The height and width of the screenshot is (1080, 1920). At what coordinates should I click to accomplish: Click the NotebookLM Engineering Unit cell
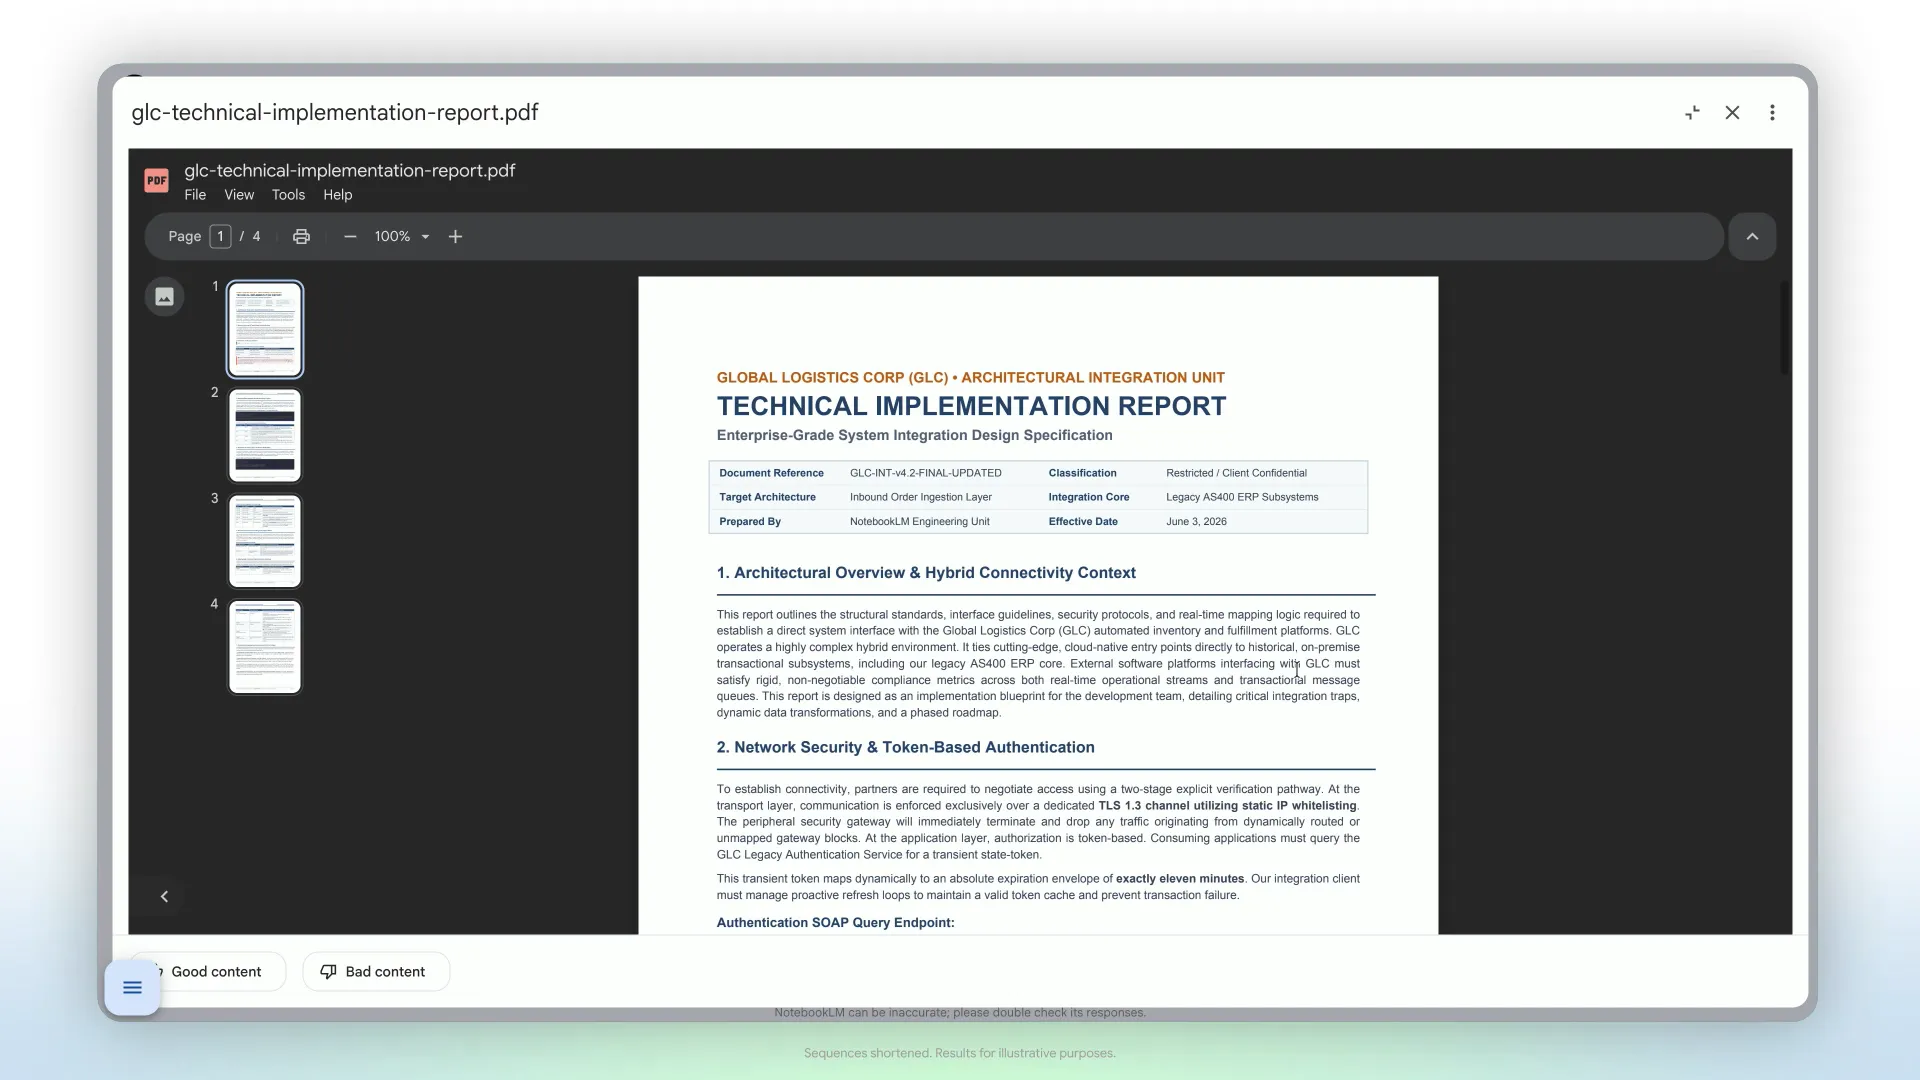coord(919,522)
